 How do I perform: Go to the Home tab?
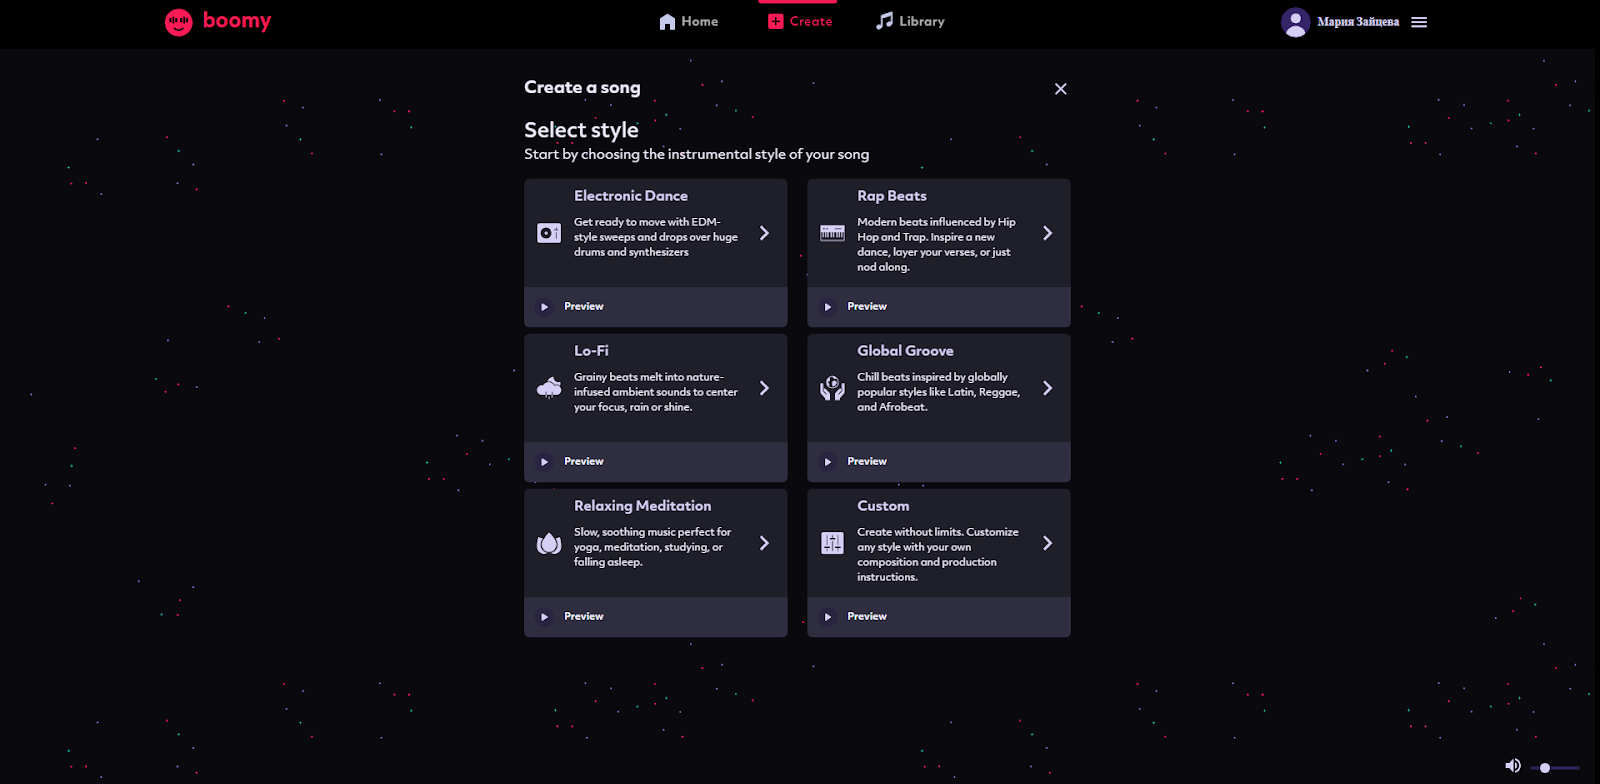click(689, 22)
